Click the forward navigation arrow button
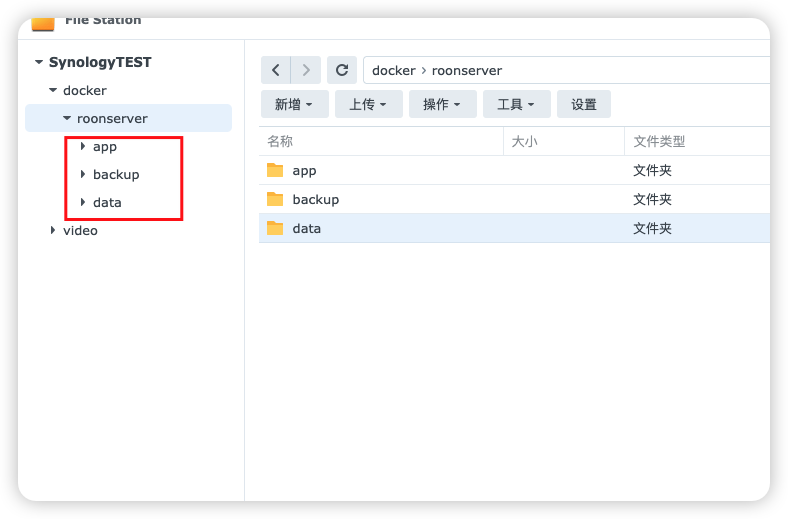Image resolution: width=788 pixels, height=519 pixels. 306,70
